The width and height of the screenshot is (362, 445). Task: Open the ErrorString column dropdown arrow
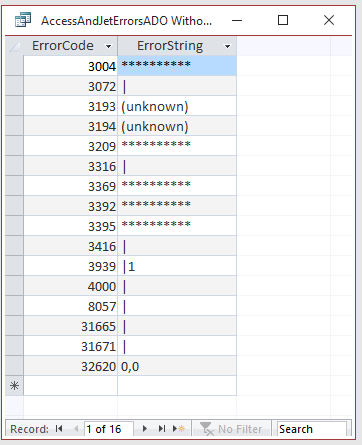click(228, 46)
